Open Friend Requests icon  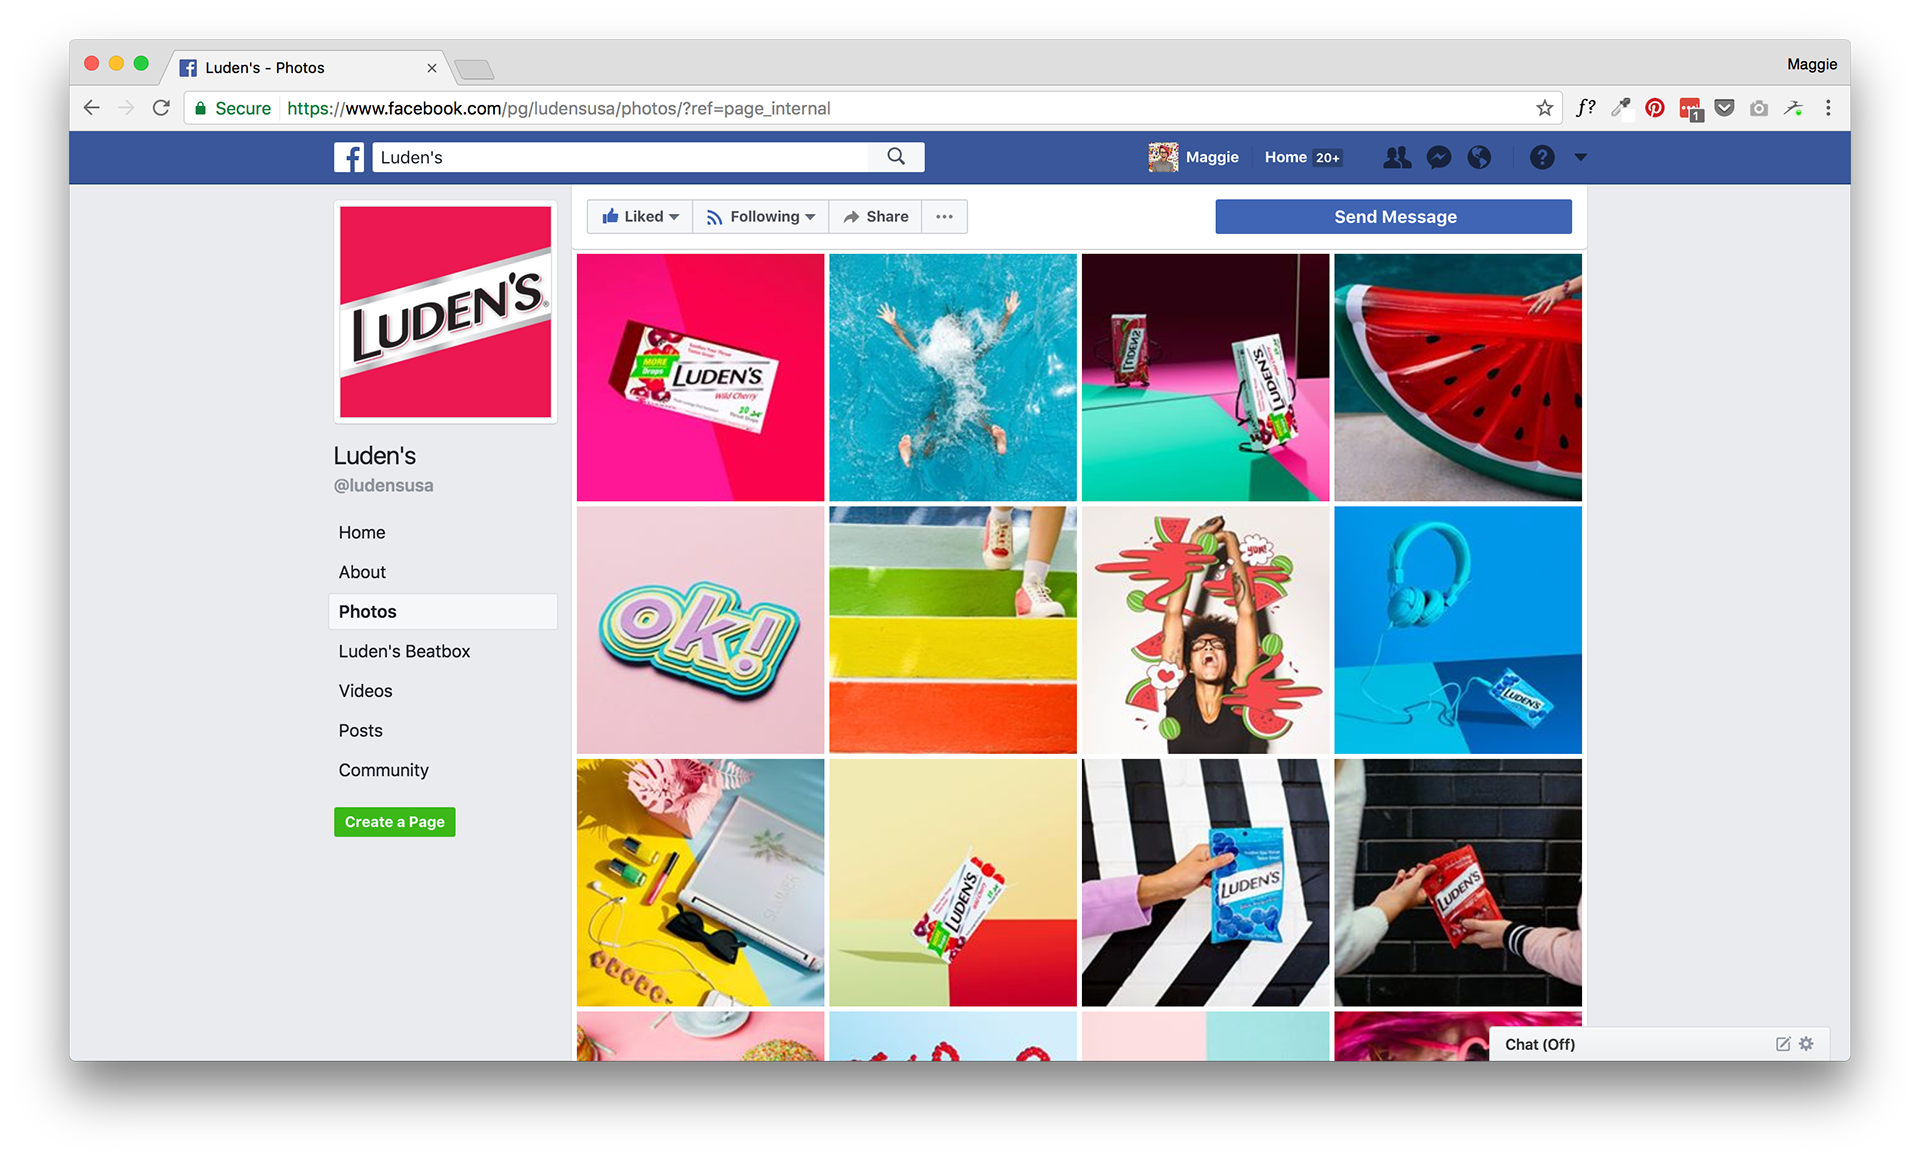pyautogui.click(x=1397, y=157)
